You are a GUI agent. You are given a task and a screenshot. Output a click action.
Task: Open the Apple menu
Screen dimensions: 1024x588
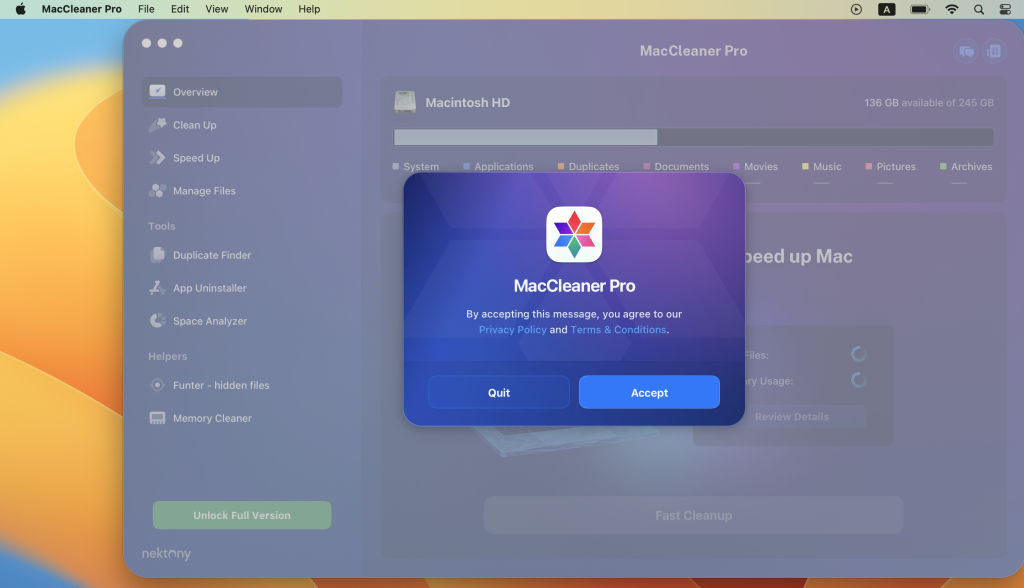pyautogui.click(x=21, y=9)
